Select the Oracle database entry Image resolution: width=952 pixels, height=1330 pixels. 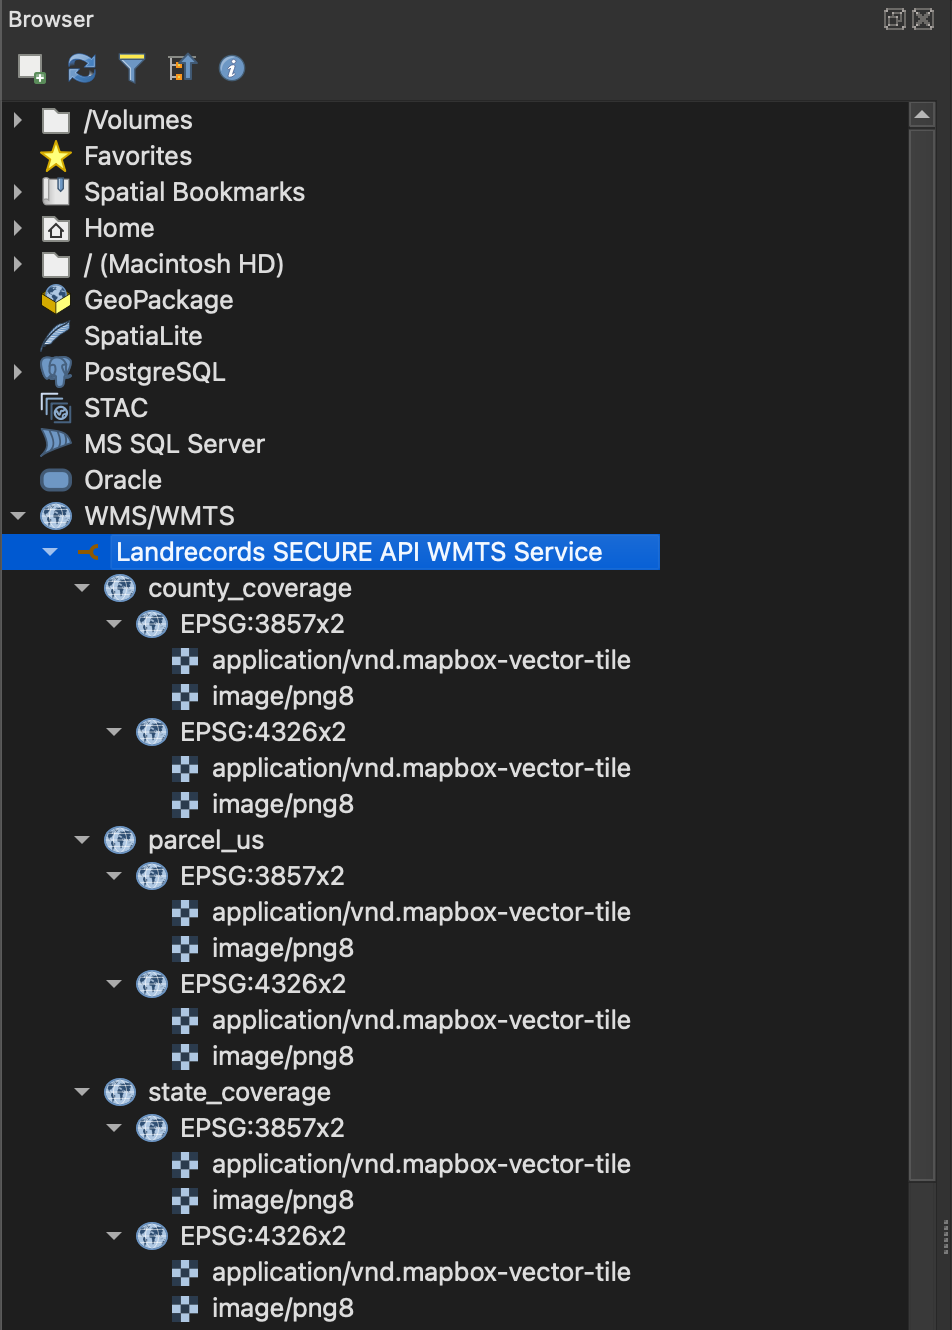[x=123, y=480]
